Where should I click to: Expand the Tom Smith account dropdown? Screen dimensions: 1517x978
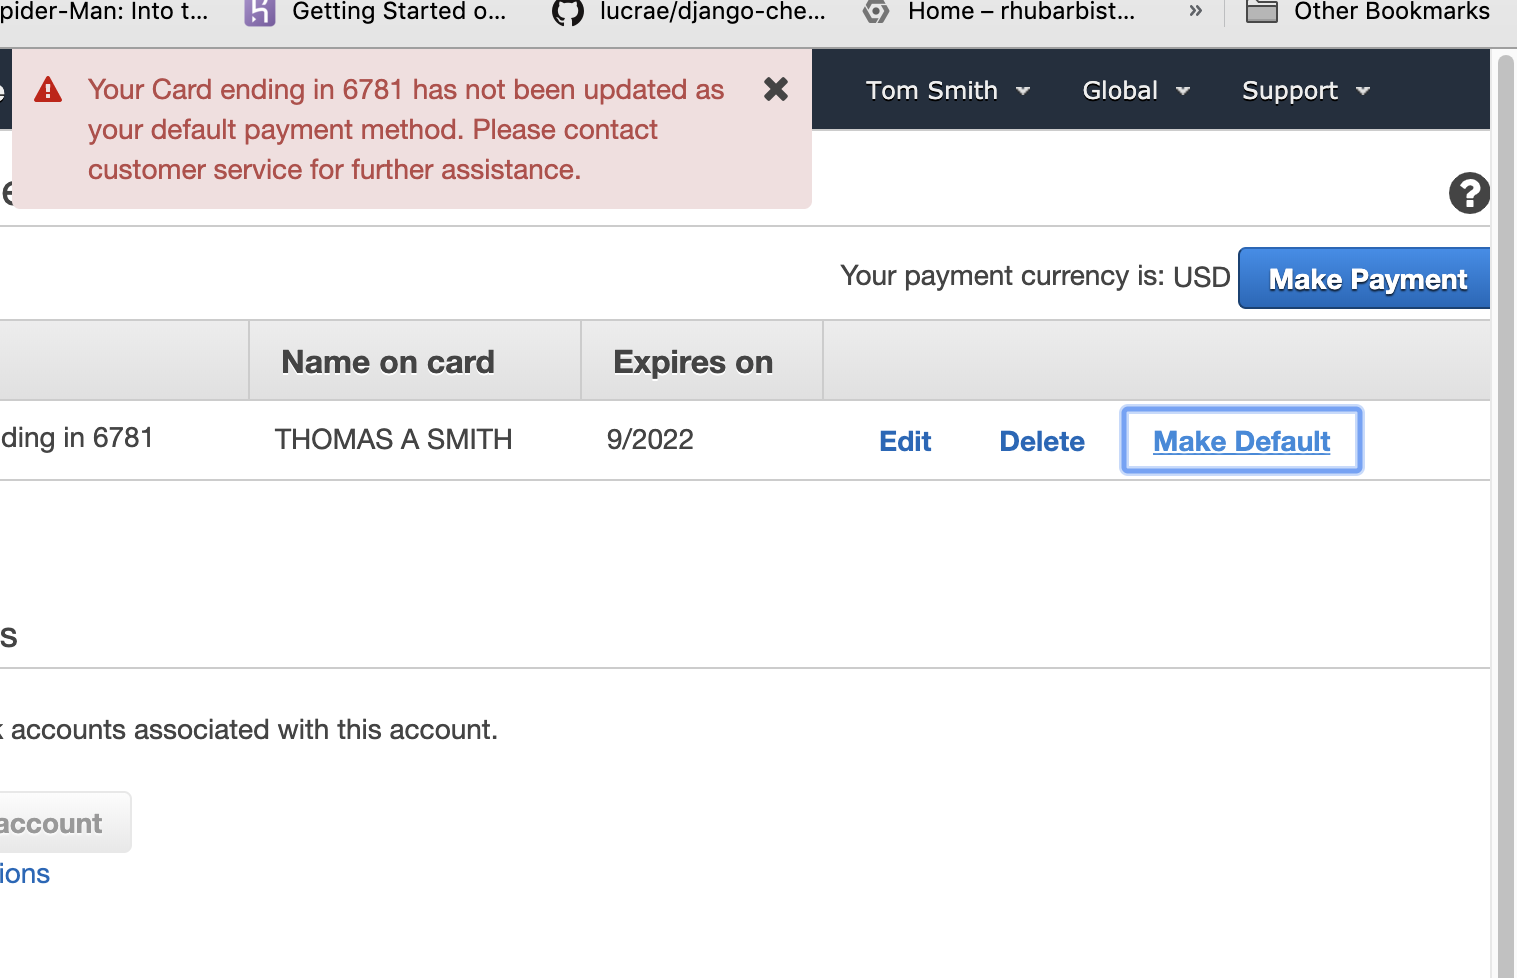[x=947, y=91]
